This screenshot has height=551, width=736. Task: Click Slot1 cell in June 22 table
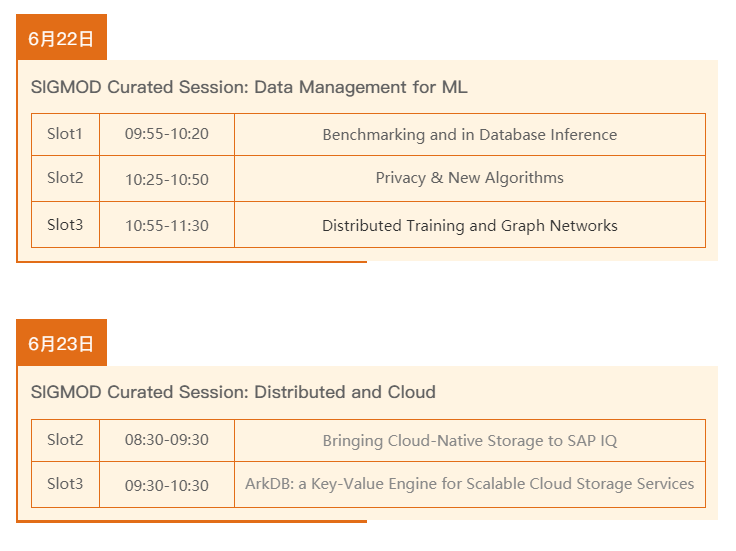[65, 134]
